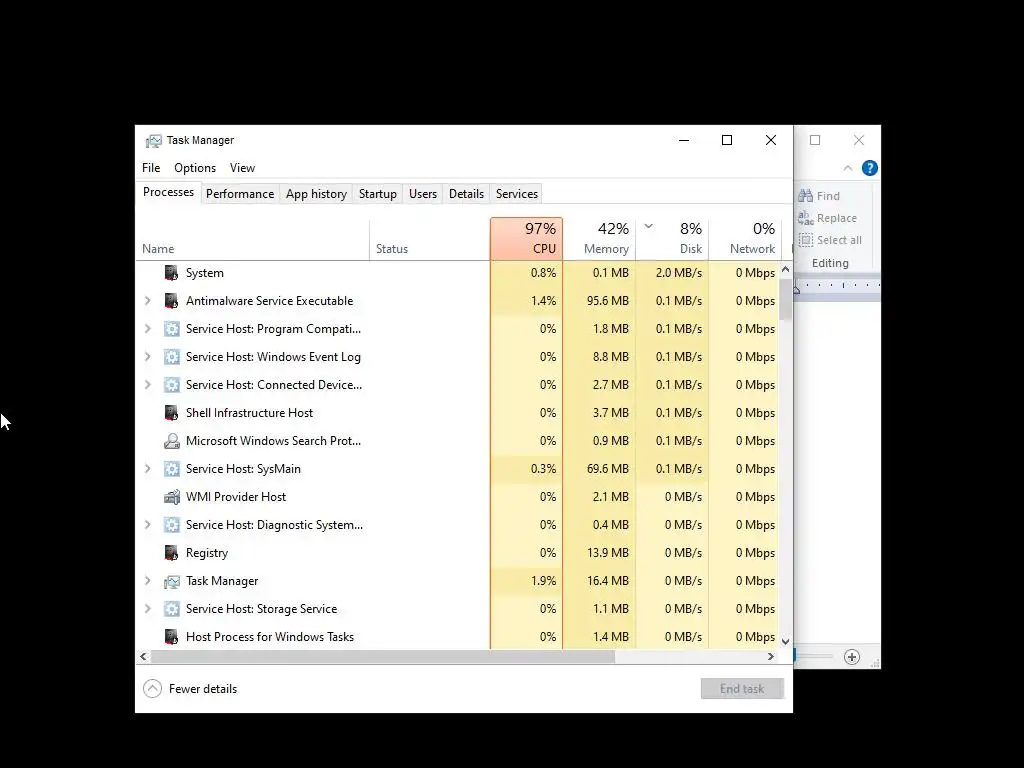Click the 2.0 MB/s disk value for System
Image resolution: width=1024 pixels, height=768 pixels.
click(679, 273)
